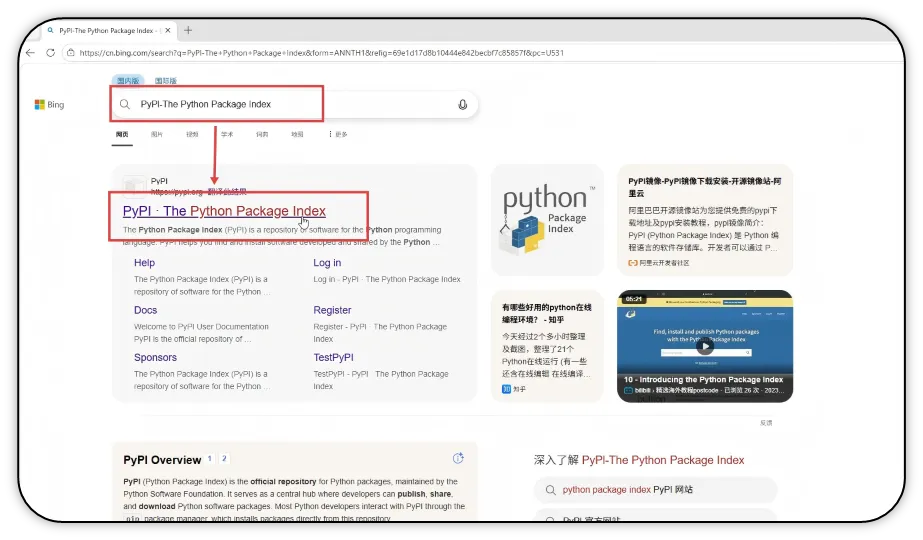
Task: Reload the page with the refresh icon
Action: tap(51, 53)
